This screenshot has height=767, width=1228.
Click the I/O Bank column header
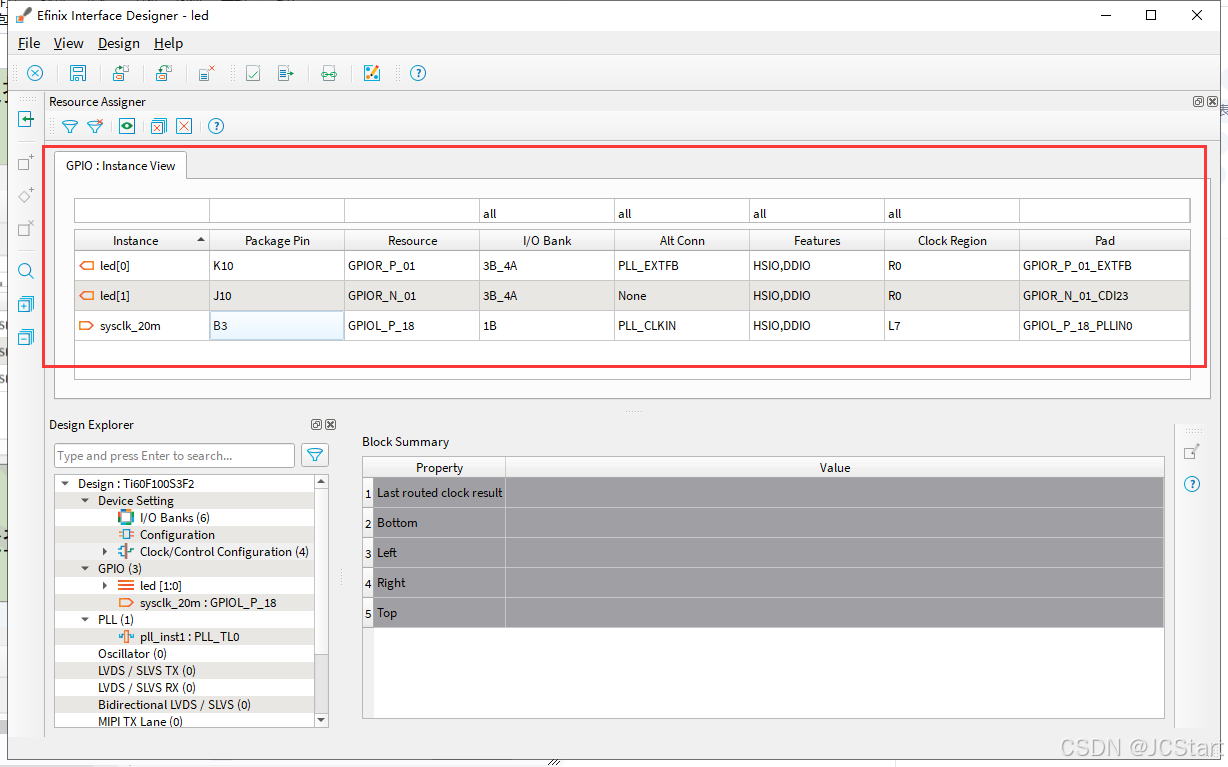pyautogui.click(x=547, y=241)
